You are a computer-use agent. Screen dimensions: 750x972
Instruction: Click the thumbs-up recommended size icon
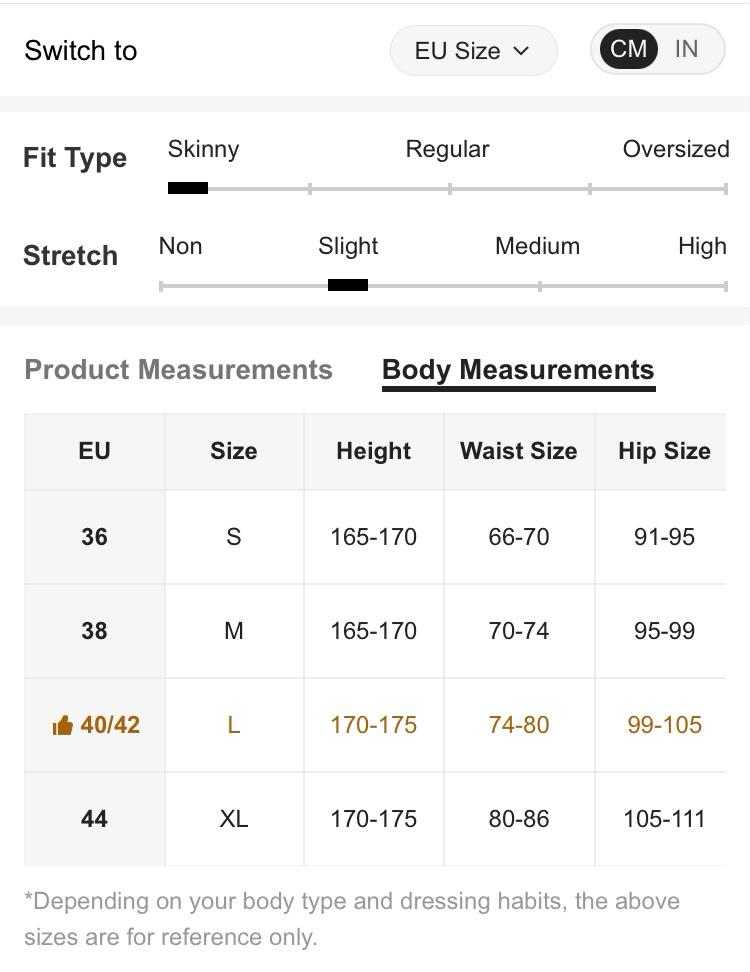click(63, 726)
